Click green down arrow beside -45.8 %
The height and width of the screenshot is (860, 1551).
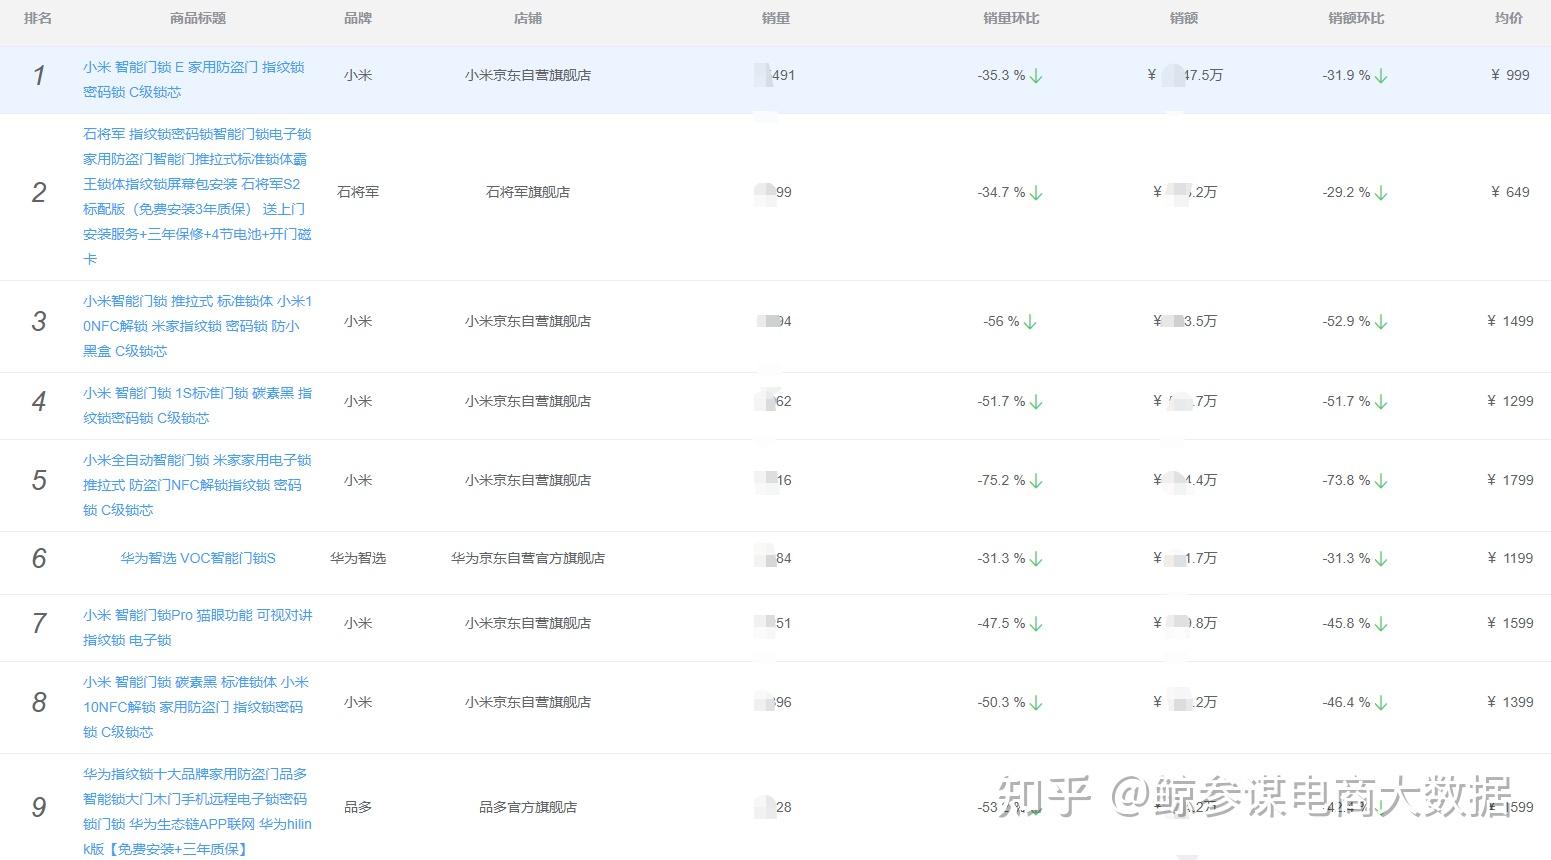pos(1381,624)
